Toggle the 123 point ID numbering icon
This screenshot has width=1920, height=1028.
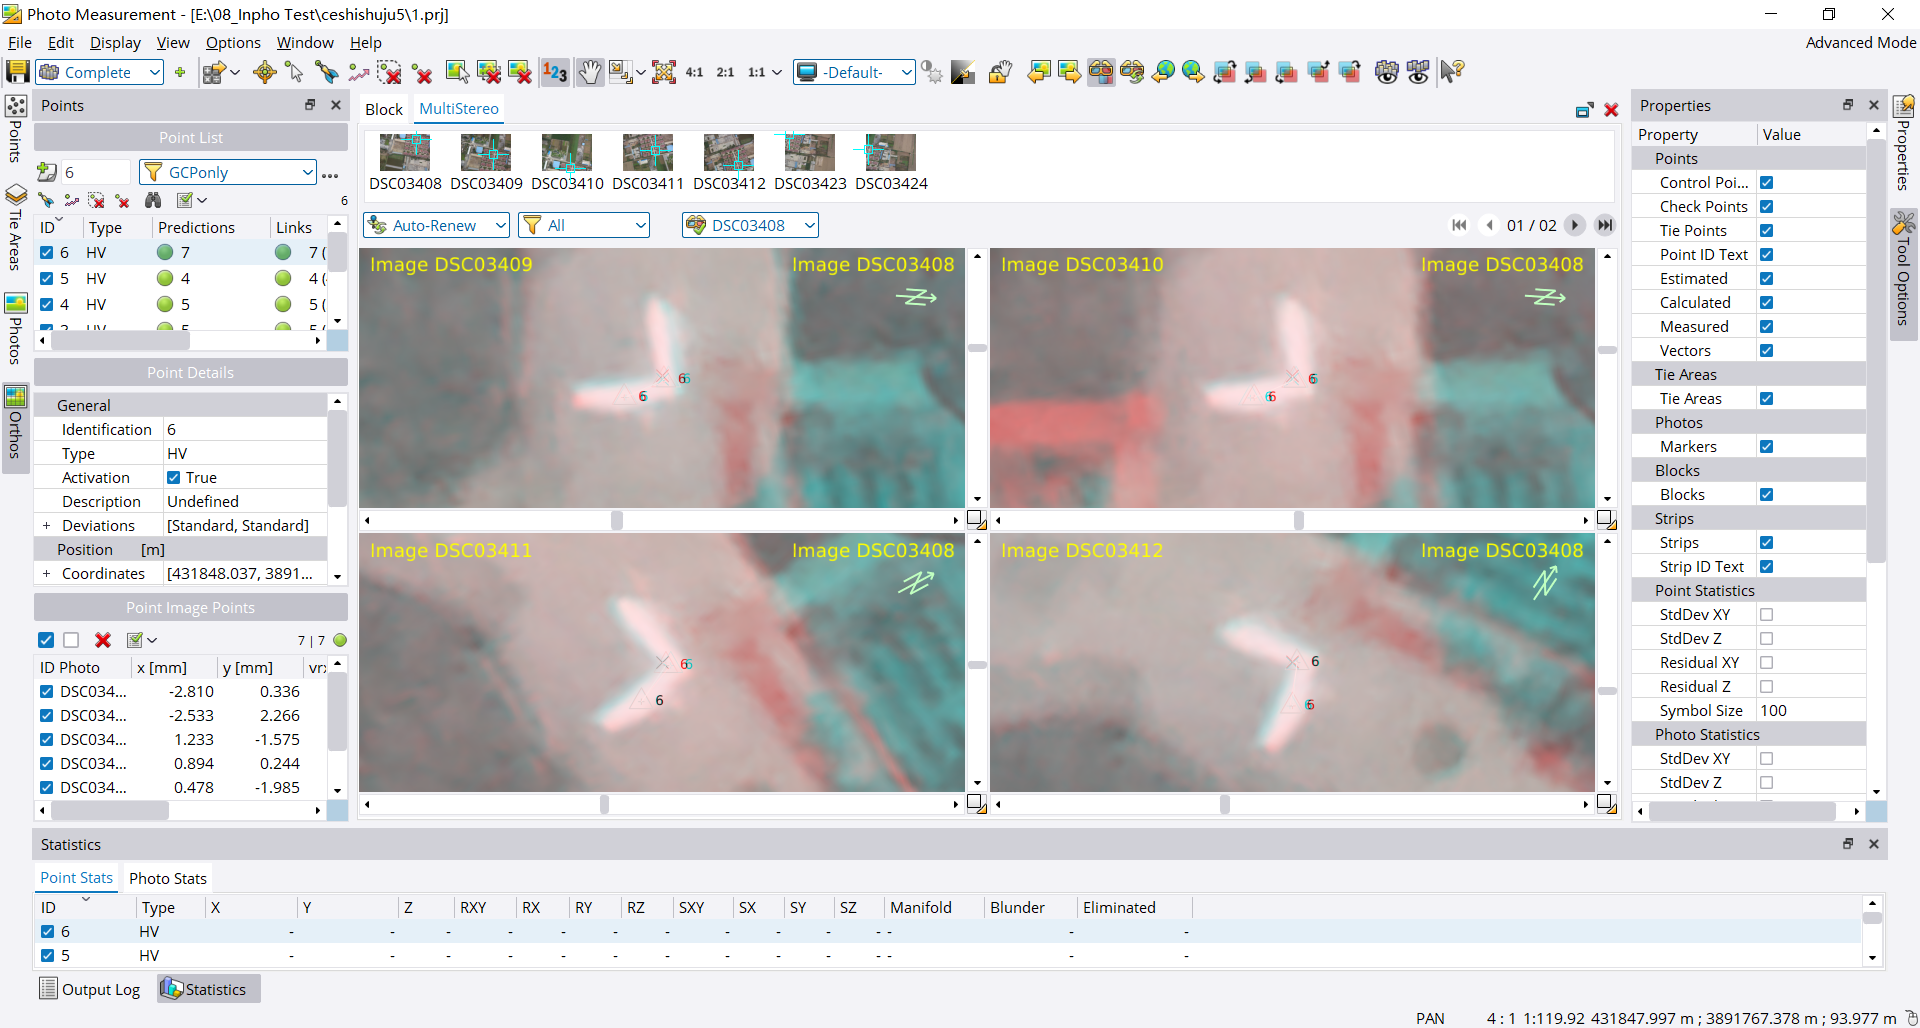click(555, 72)
